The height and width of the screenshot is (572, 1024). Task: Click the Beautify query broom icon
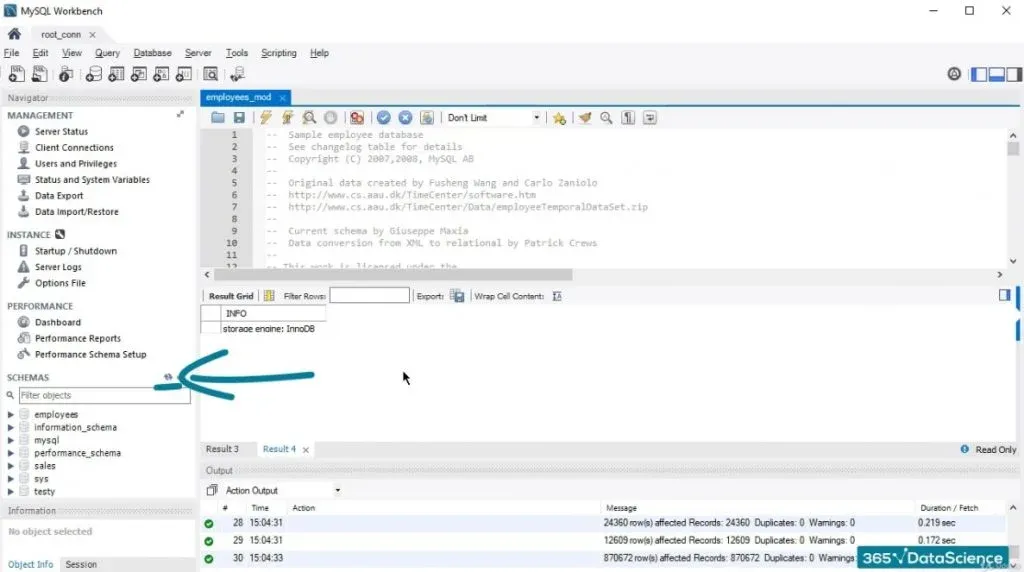tap(585, 118)
